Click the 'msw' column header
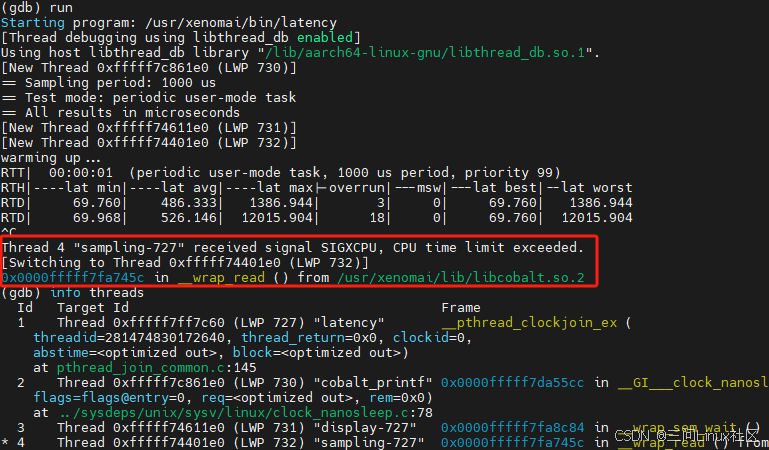Screen dimensions: 769x450 click(429, 188)
